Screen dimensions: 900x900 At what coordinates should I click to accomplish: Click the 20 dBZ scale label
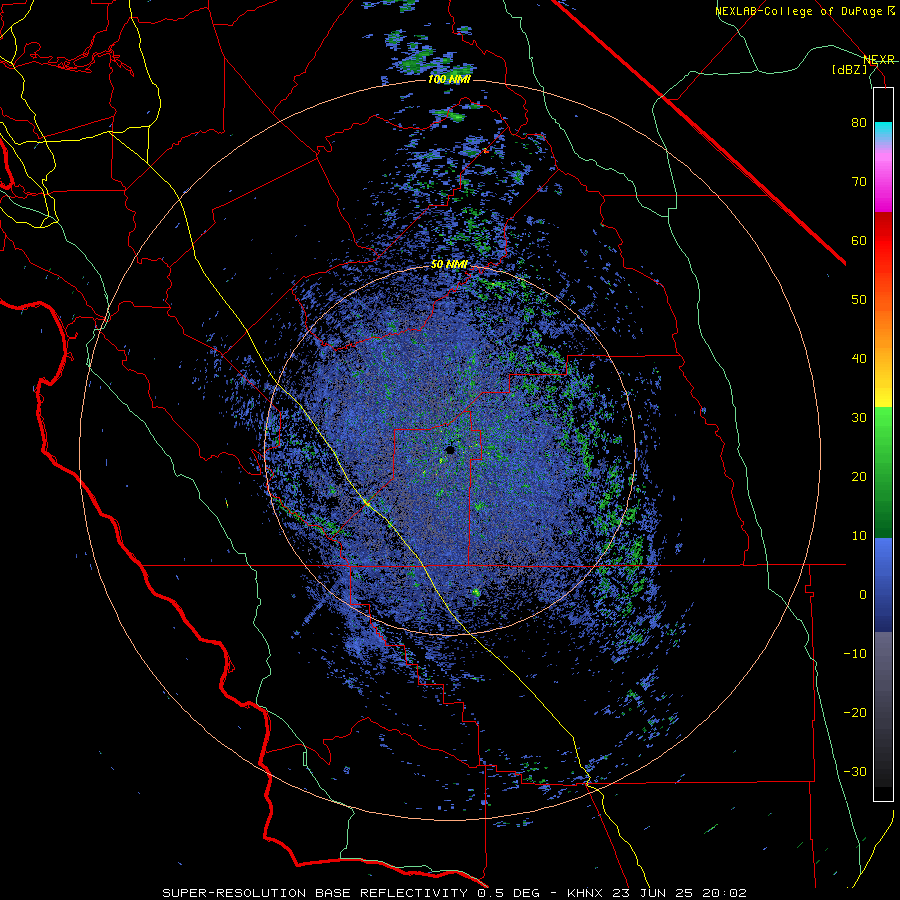859,477
